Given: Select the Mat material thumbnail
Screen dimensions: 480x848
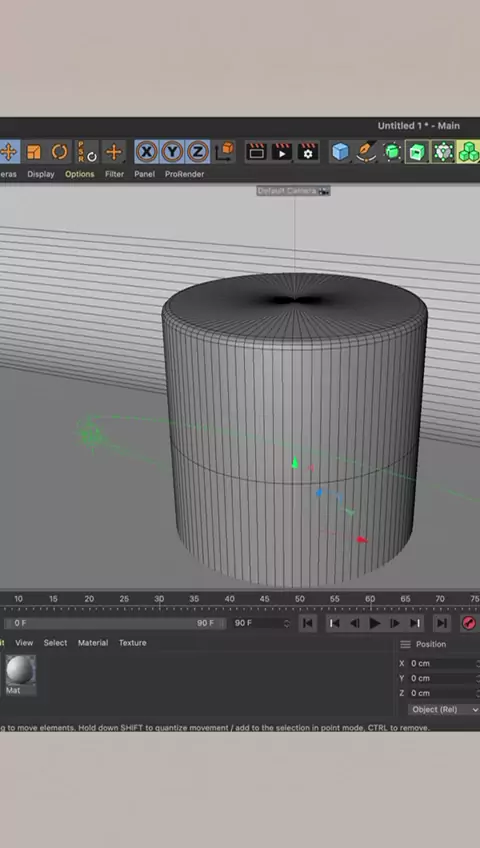Looking at the screenshot, I should click(x=21, y=671).
